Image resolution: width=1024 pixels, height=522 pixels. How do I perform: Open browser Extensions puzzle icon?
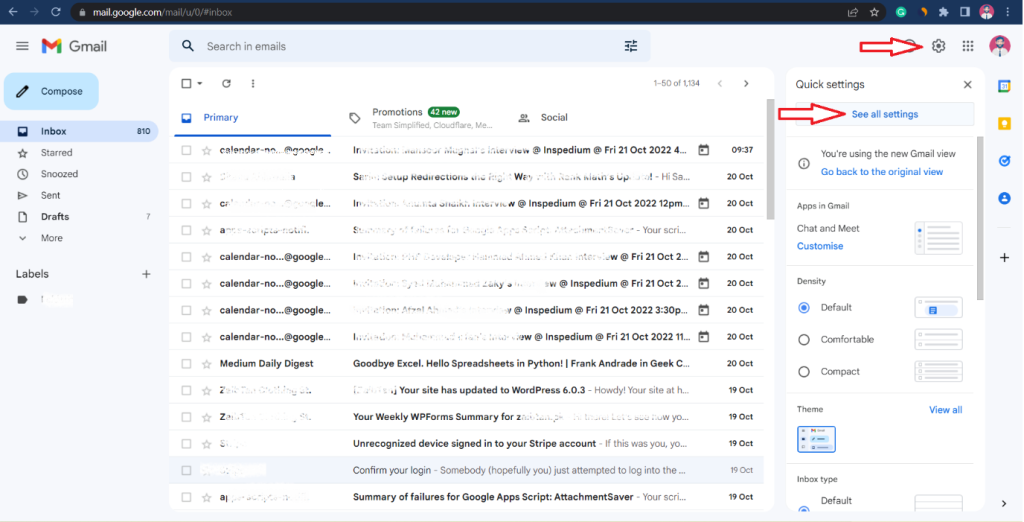coord(943,12)
